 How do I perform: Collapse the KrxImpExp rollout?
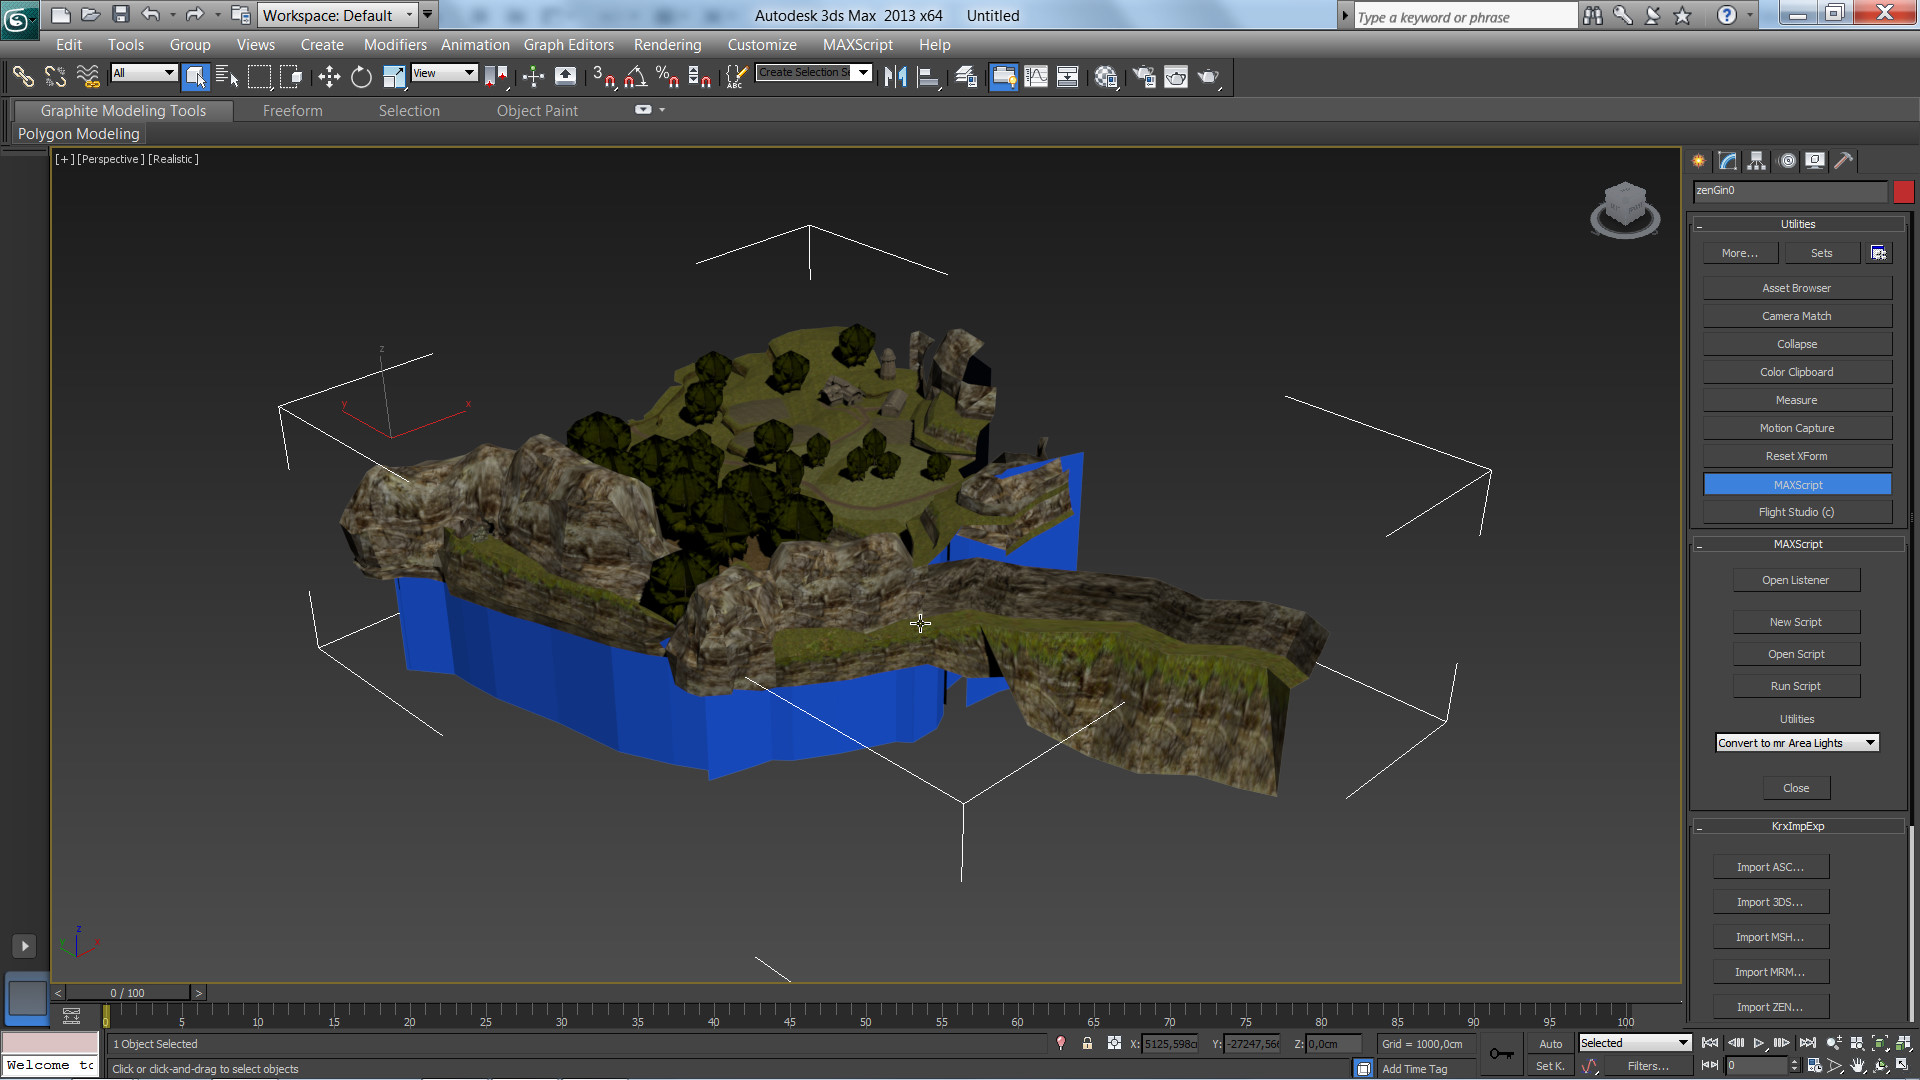(1797, 826)
